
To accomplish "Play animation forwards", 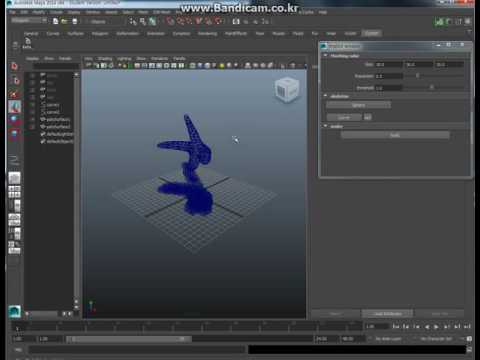I will (x=436, y=327).
